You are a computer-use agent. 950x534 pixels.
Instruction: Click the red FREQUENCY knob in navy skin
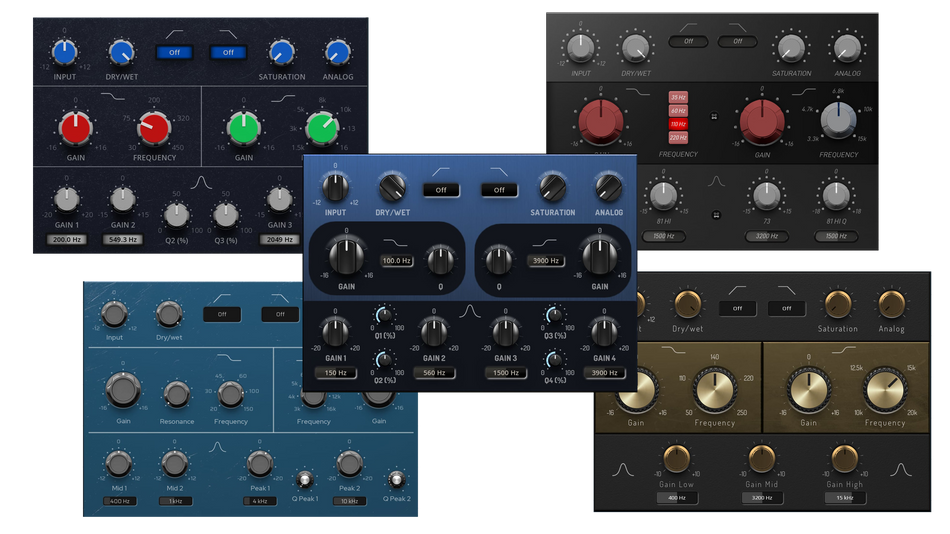click(x=154, y=128)
